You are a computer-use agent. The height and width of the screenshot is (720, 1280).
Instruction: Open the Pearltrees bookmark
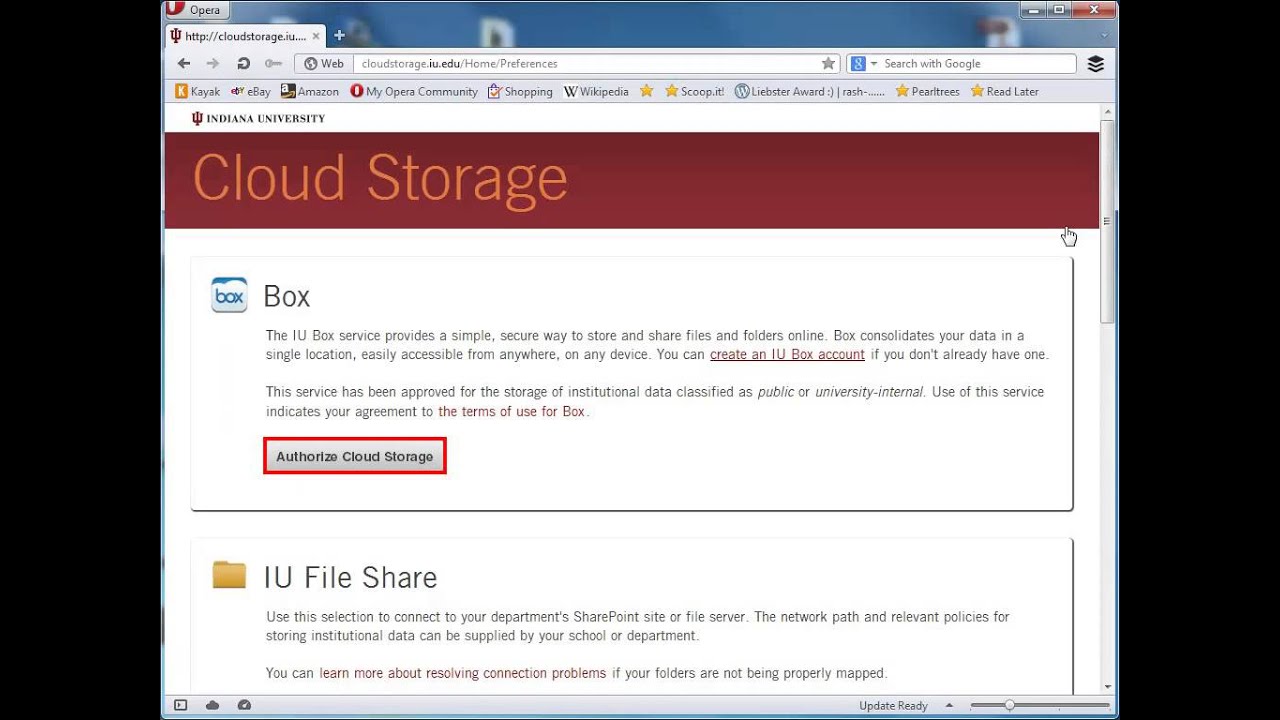point(927,91)
